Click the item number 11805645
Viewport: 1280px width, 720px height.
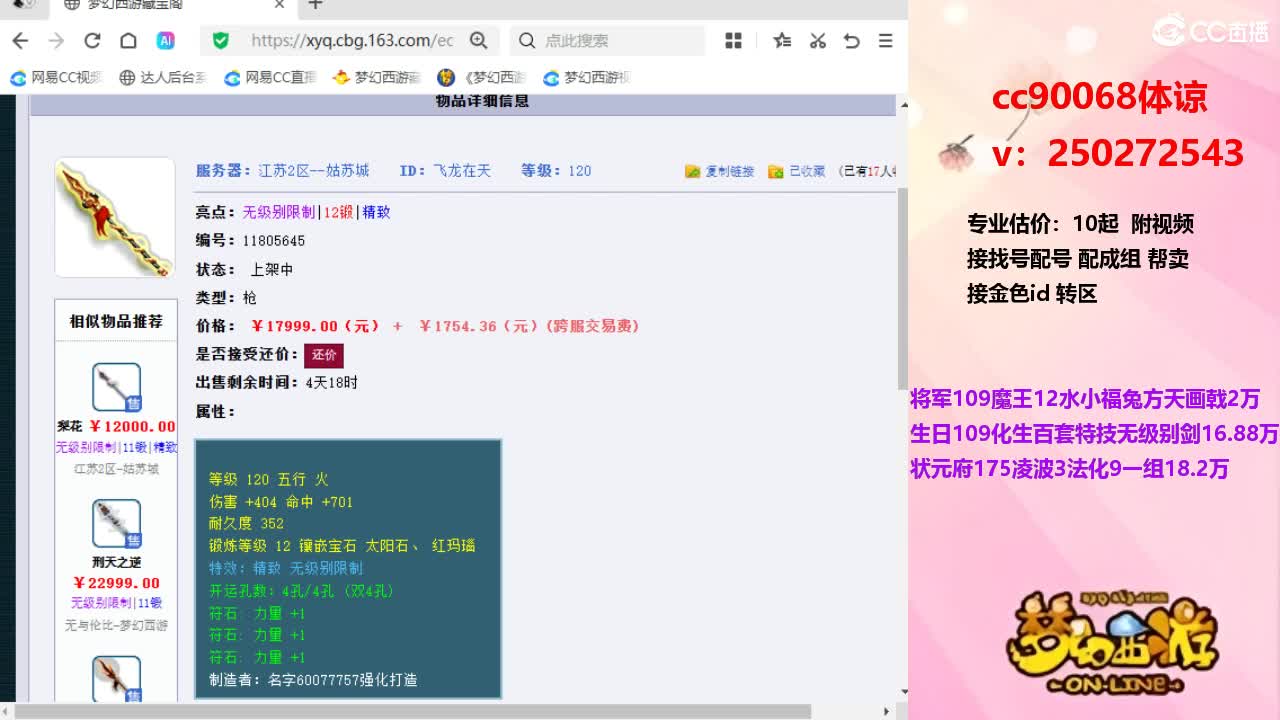274,241
